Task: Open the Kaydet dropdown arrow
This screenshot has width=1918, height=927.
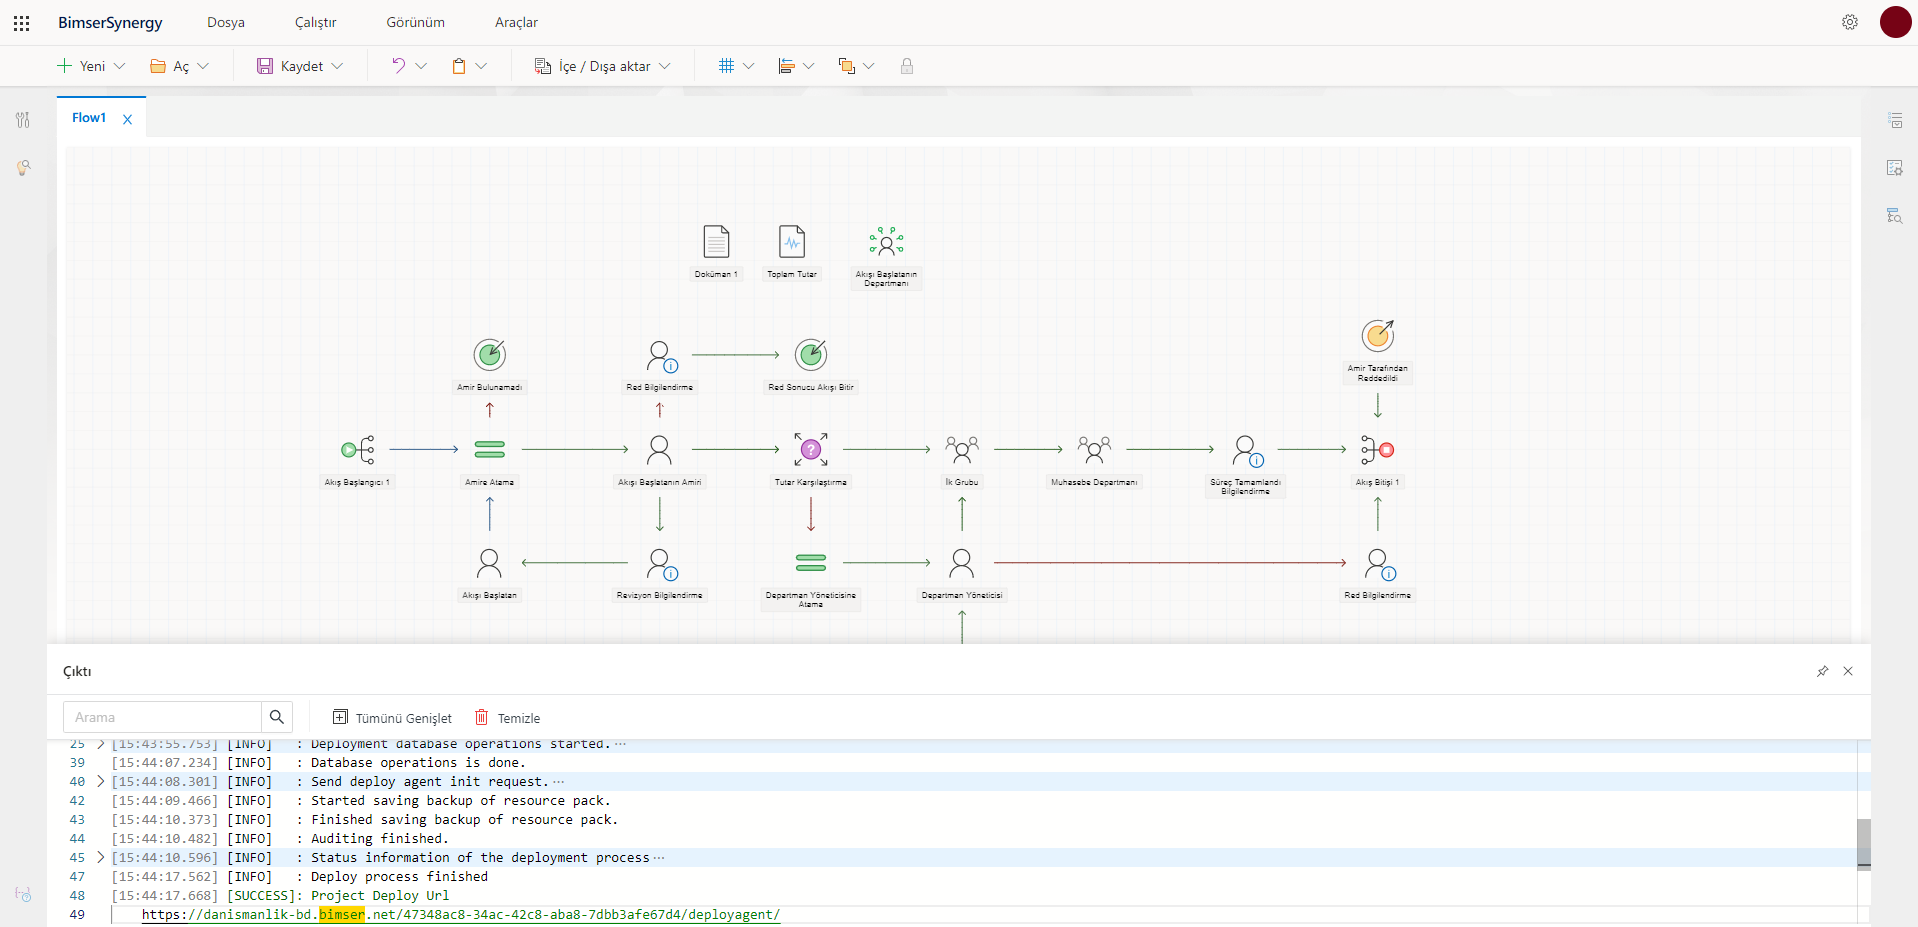Action: pyautogui.click(x=337, y=66)
